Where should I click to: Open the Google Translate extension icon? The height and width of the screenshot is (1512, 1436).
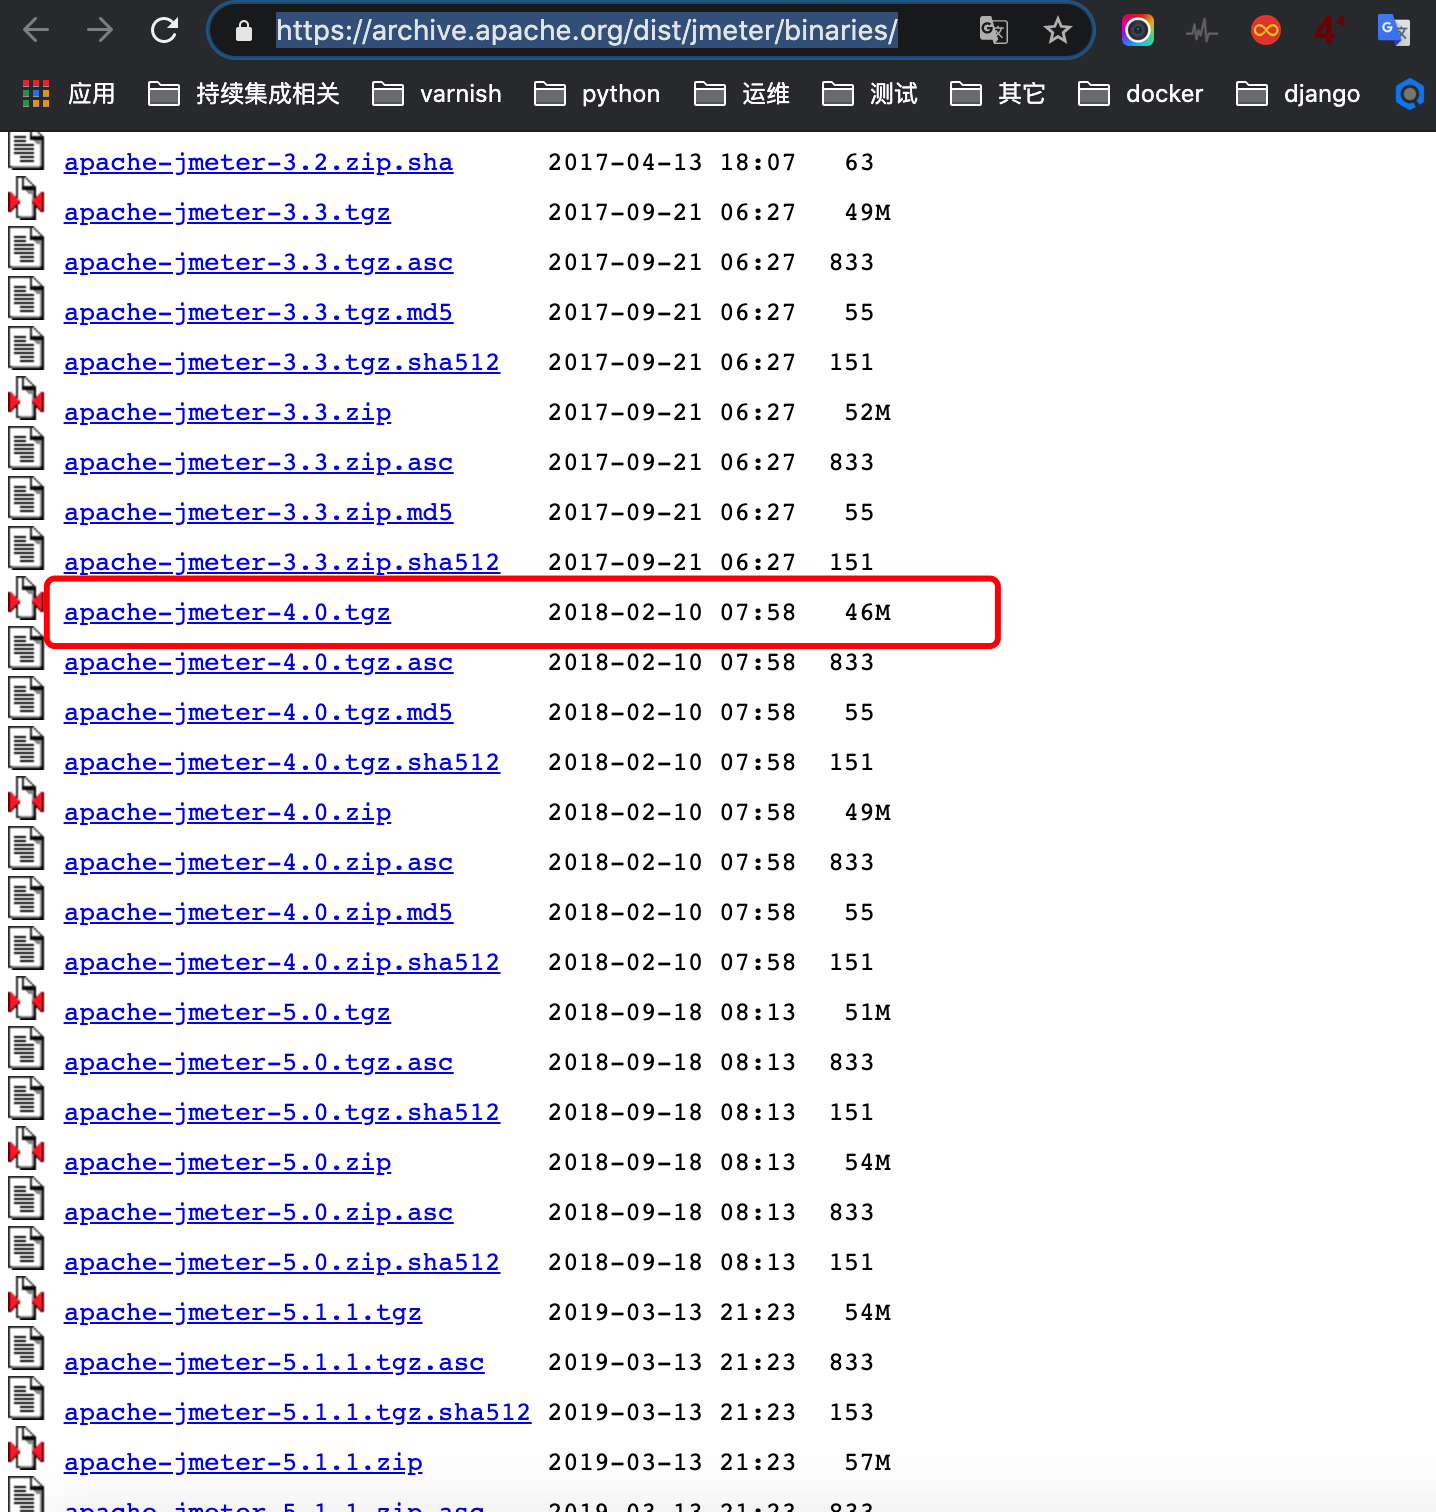(x=1393, y=30)
